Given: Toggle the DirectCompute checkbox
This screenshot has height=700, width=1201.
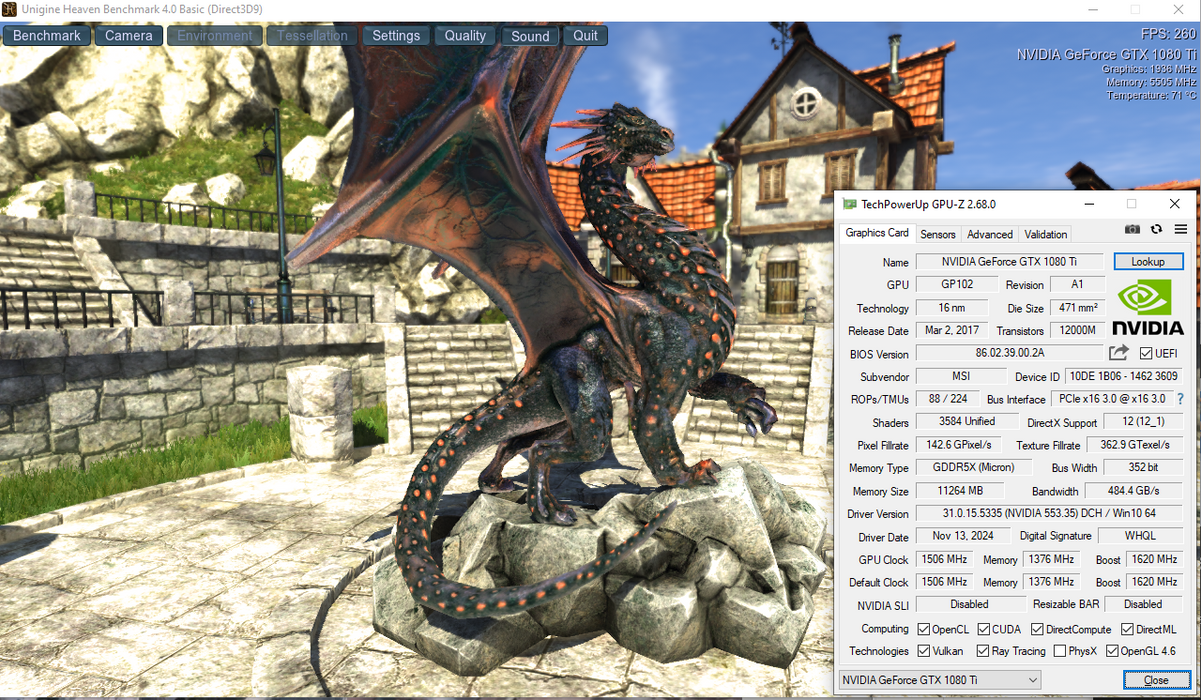Looking at the screenshot, I should [x=1037, y=629].
